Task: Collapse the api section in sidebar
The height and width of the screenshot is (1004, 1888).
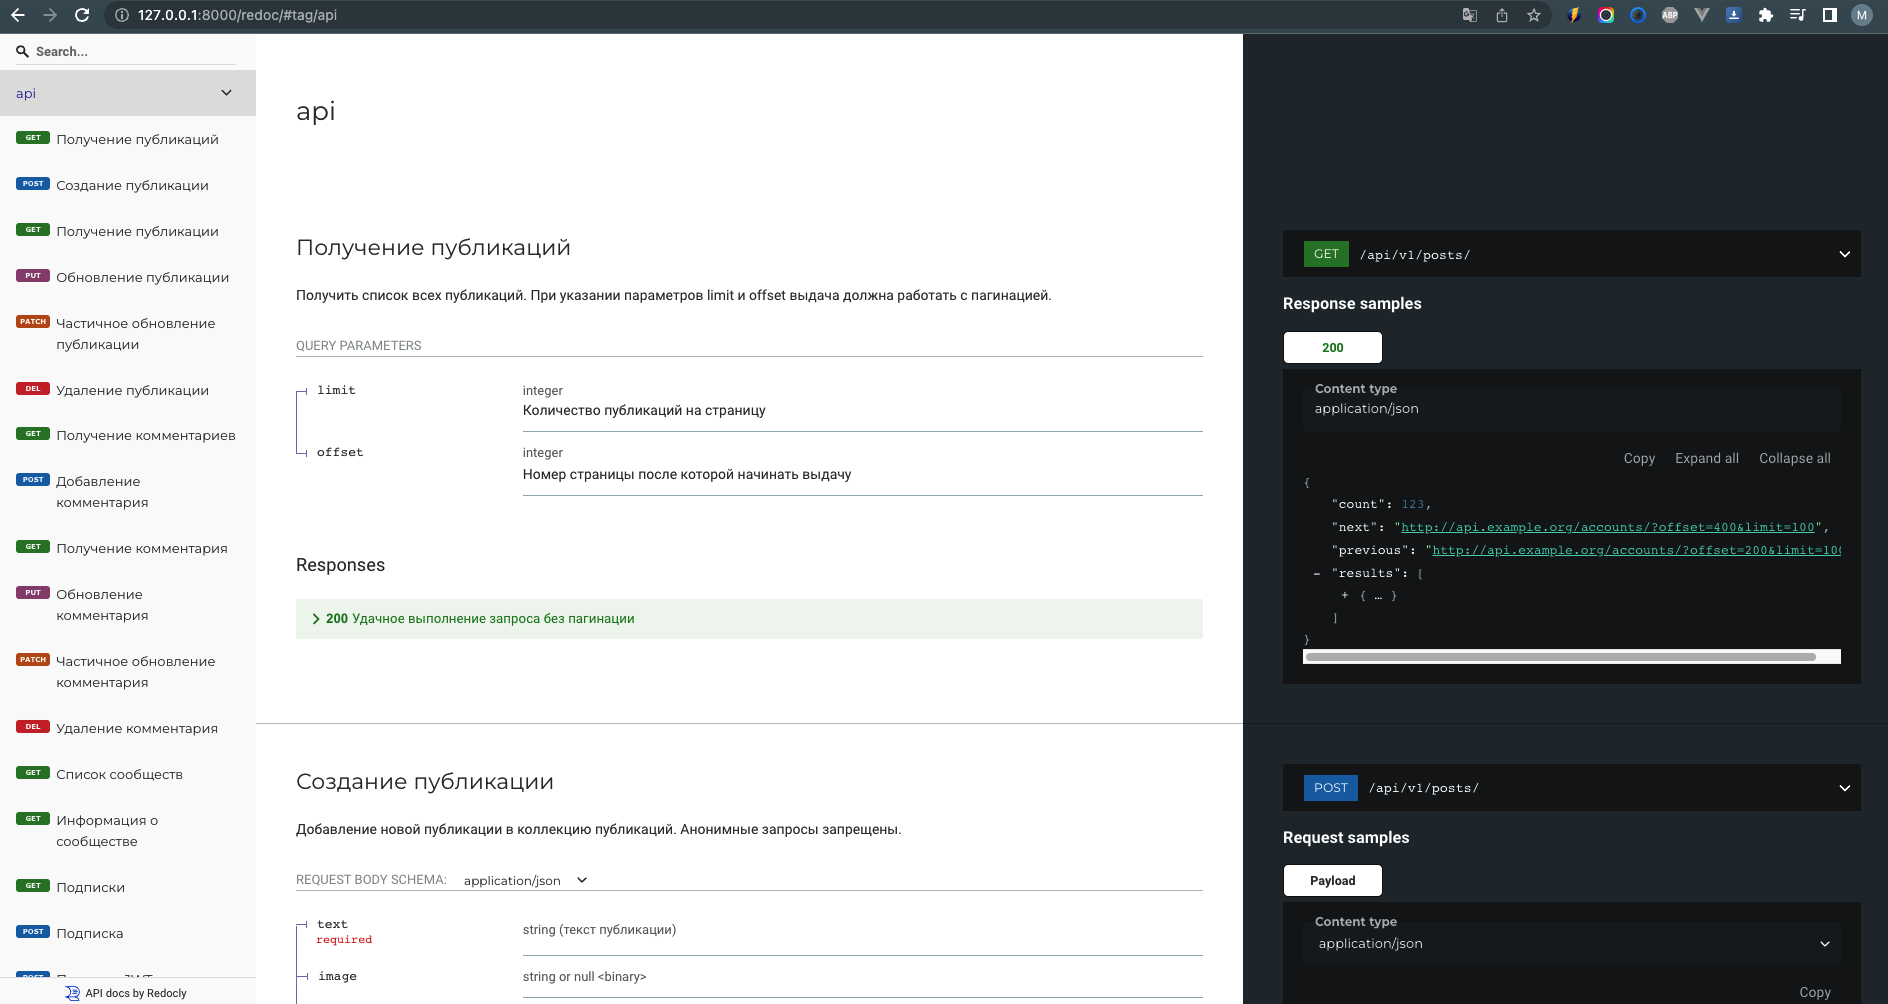Action: click(x=226, y=93)
